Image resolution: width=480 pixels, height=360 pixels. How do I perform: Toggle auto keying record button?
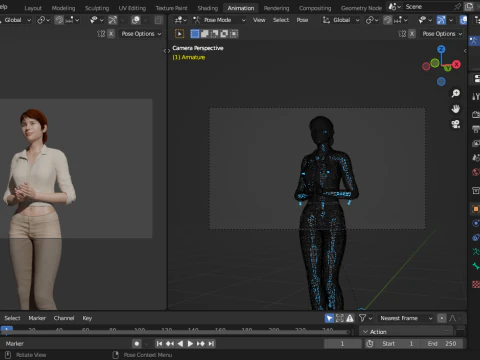click(136, 344)
